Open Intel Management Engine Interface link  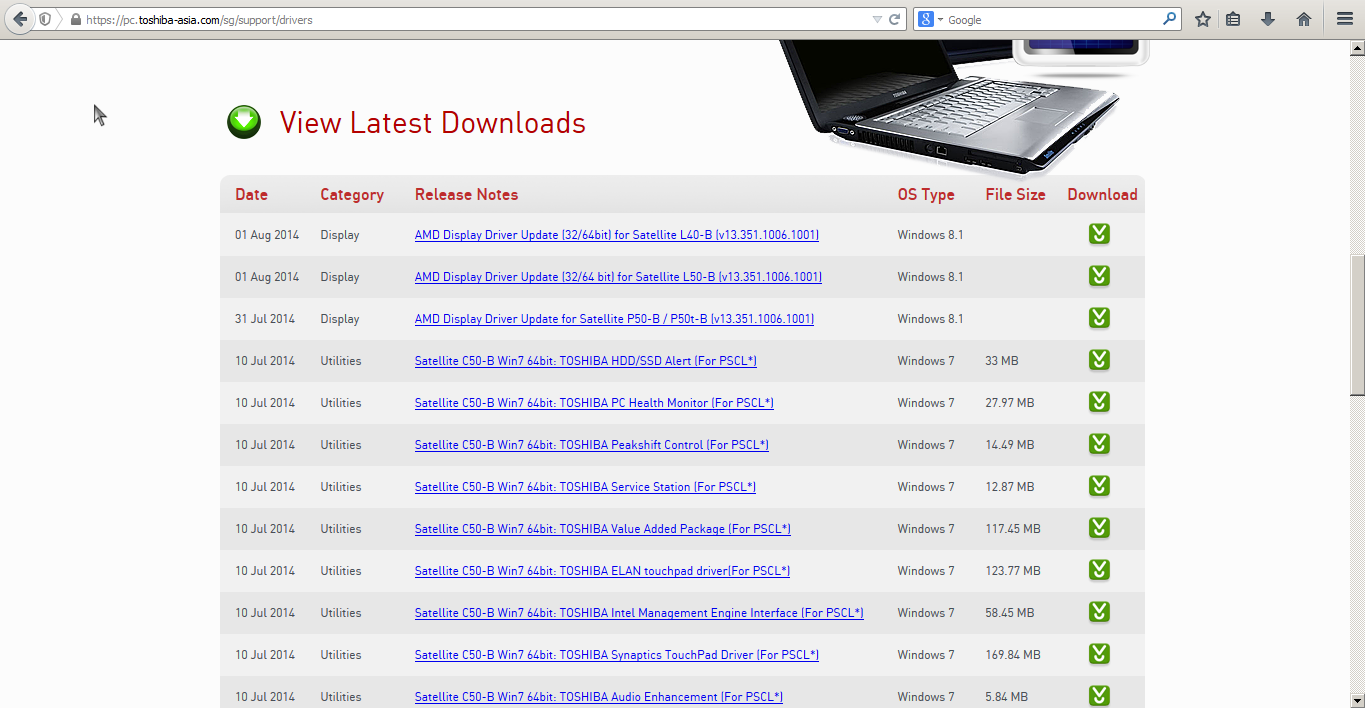(639, 613)
